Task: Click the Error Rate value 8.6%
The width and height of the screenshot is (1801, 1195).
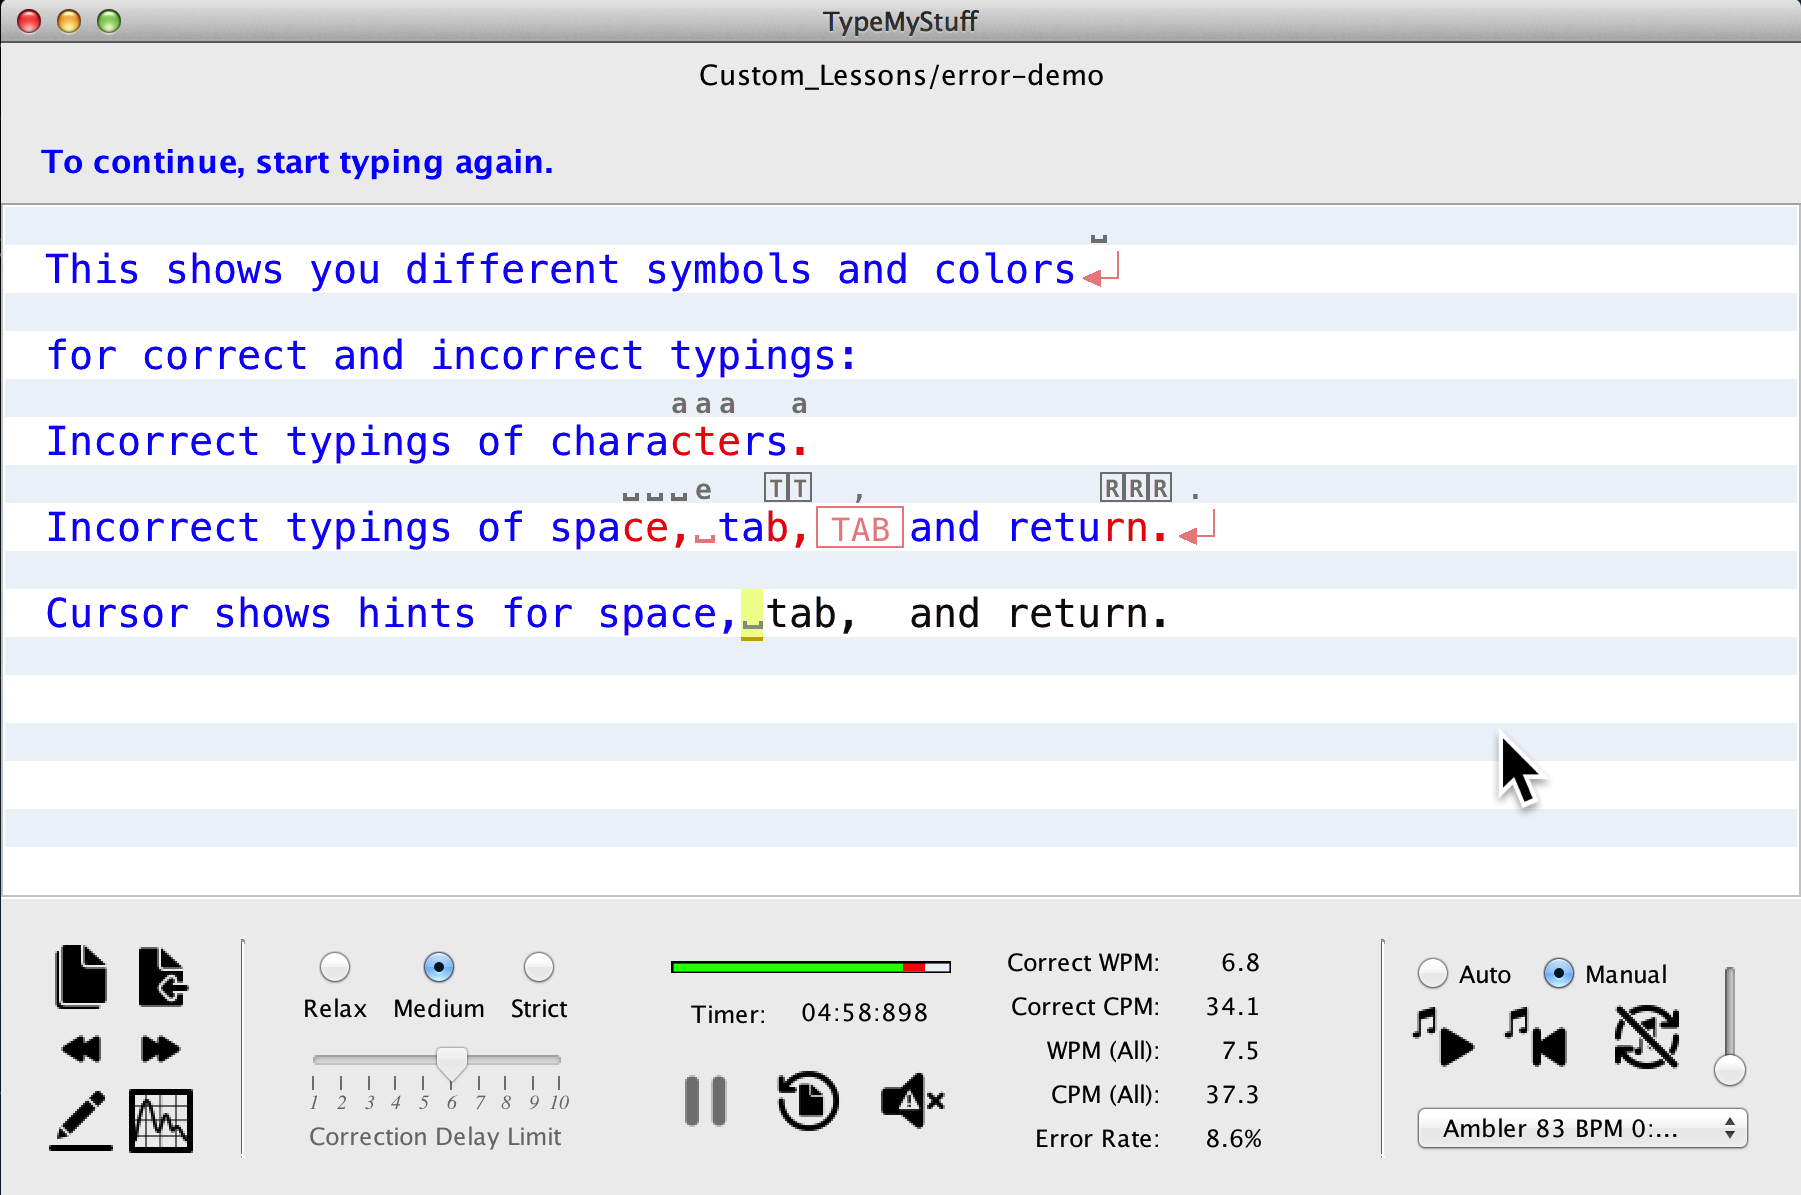Action: coord(1234,1138)
